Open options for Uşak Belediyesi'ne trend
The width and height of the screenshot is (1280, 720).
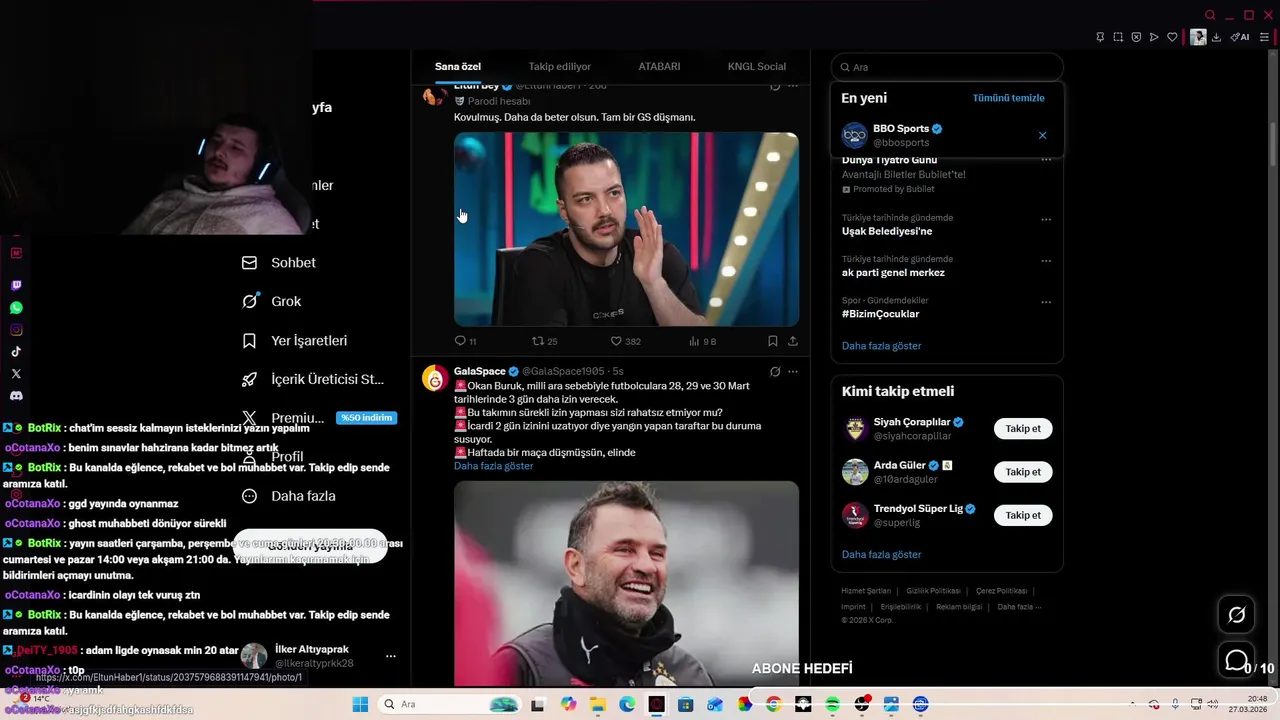pos(1046,220)
